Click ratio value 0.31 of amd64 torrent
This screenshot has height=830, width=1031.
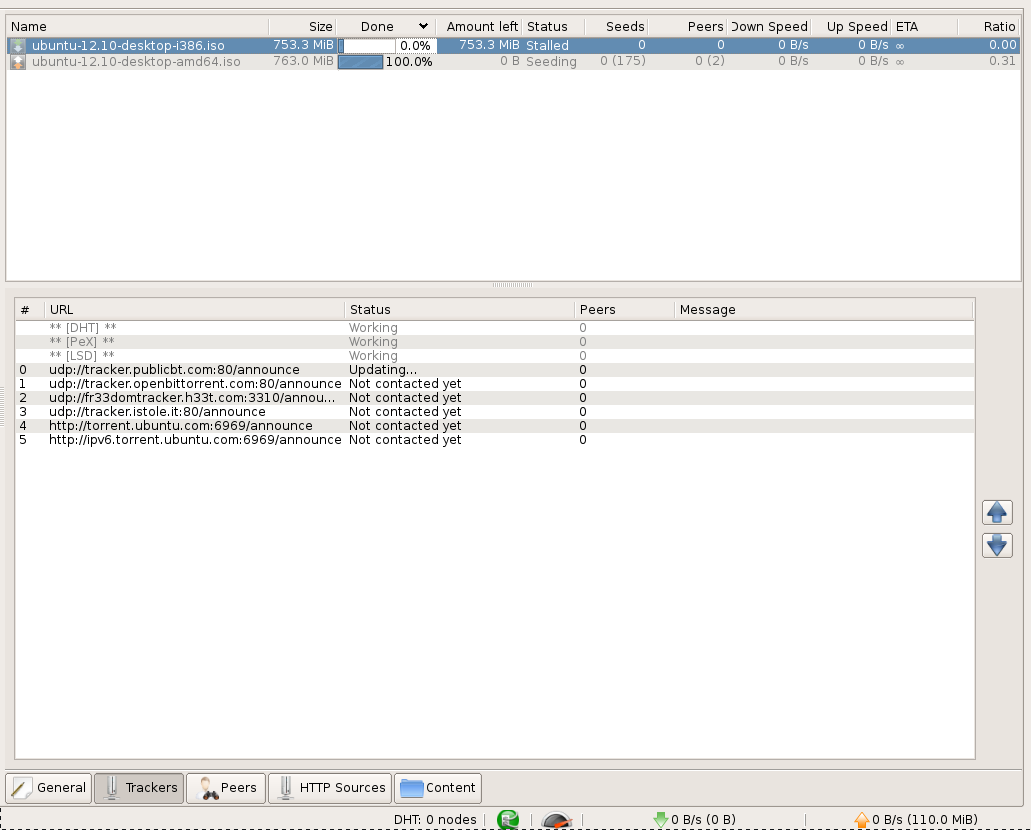1002,61
